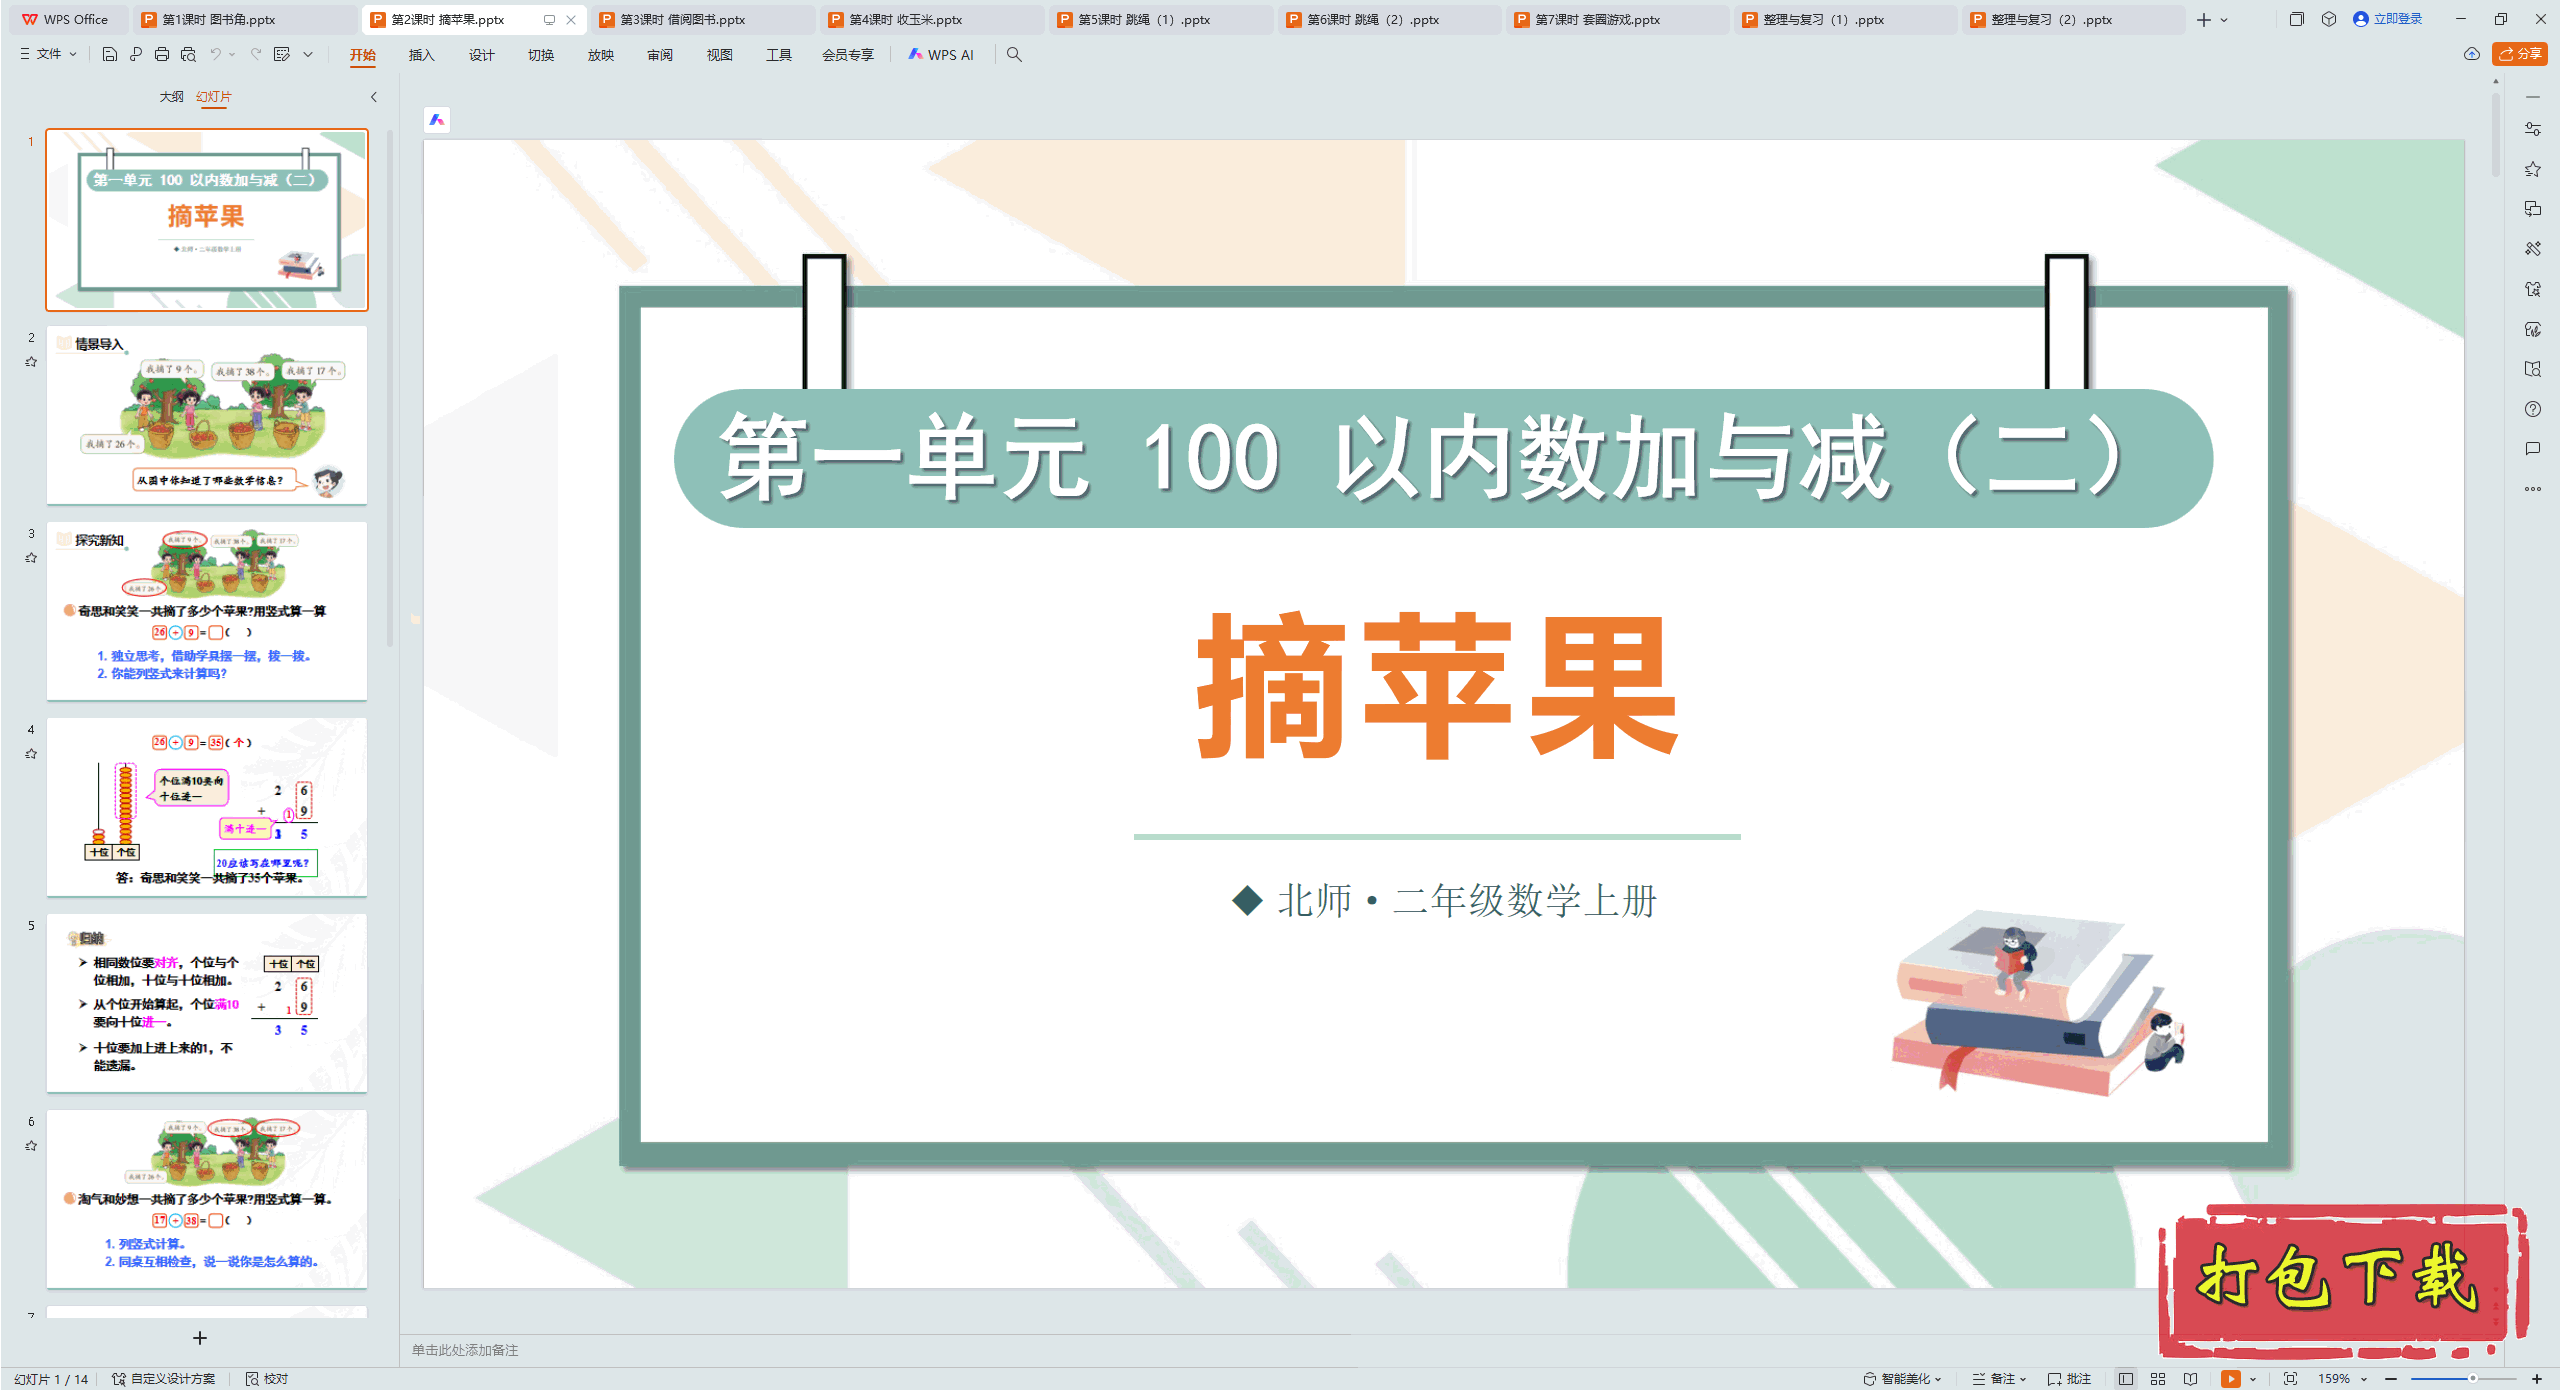
Task: Click the search magnifier next to WPS AI
Action: [x=1014, y=55]
